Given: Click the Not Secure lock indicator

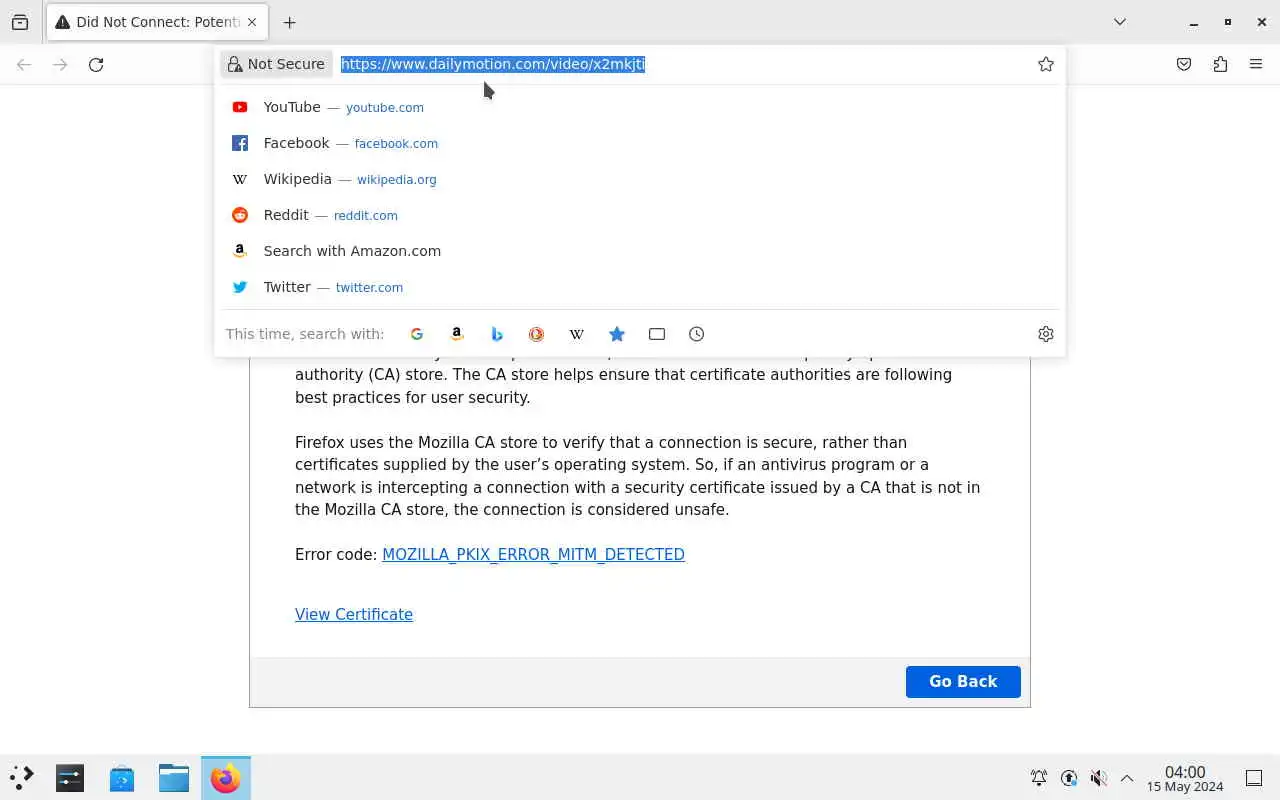Looking at the screenshot, I should coord(276,64).
